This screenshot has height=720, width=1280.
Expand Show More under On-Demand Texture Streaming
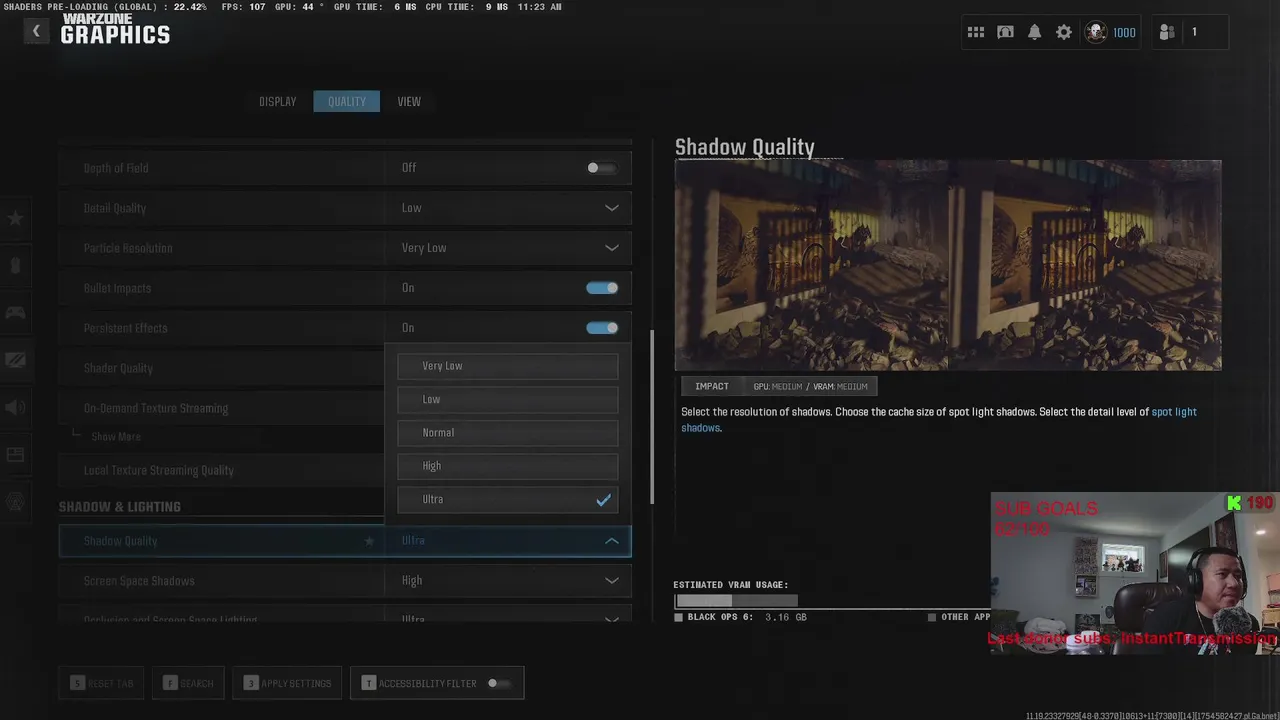[115, 437]
